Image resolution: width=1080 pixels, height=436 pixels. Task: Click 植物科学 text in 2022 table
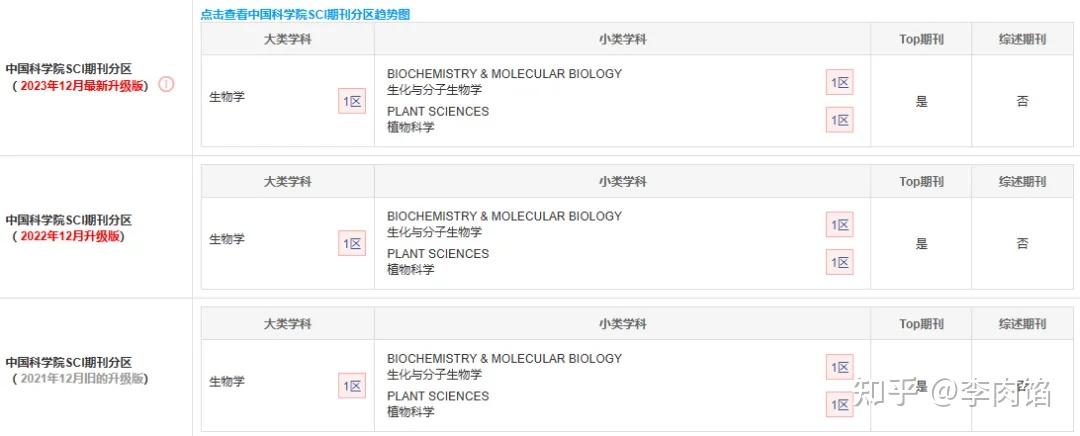(x=411, y=269)
